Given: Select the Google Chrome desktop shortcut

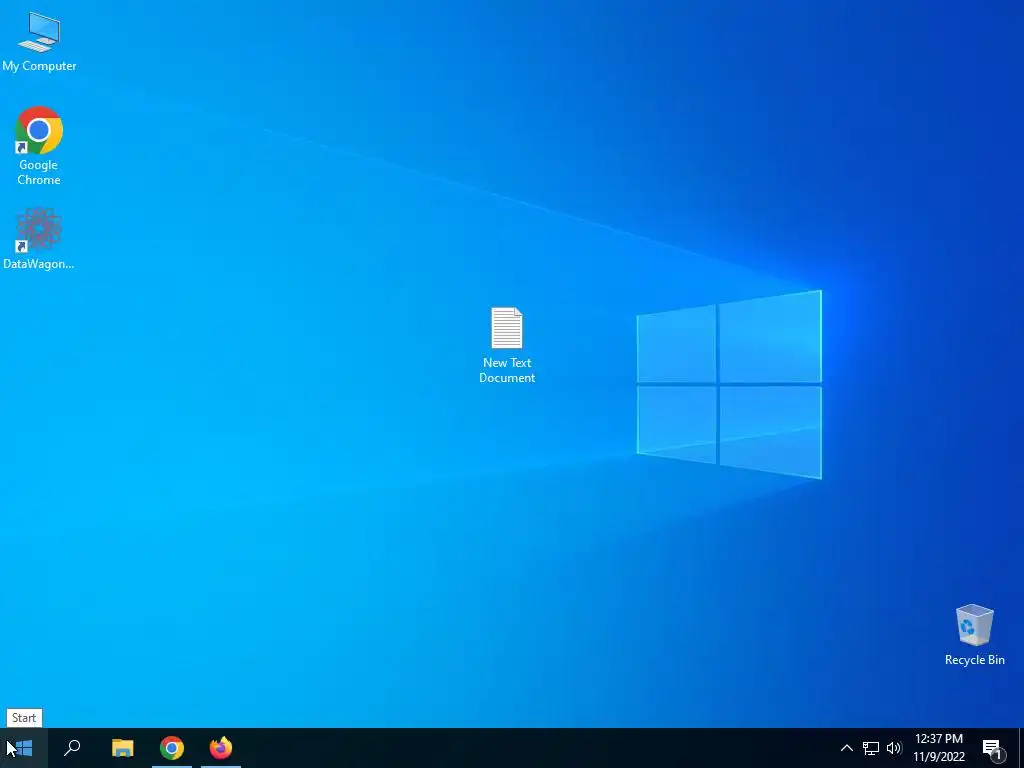Looking at the screenshot, I should tap(39, 146).
